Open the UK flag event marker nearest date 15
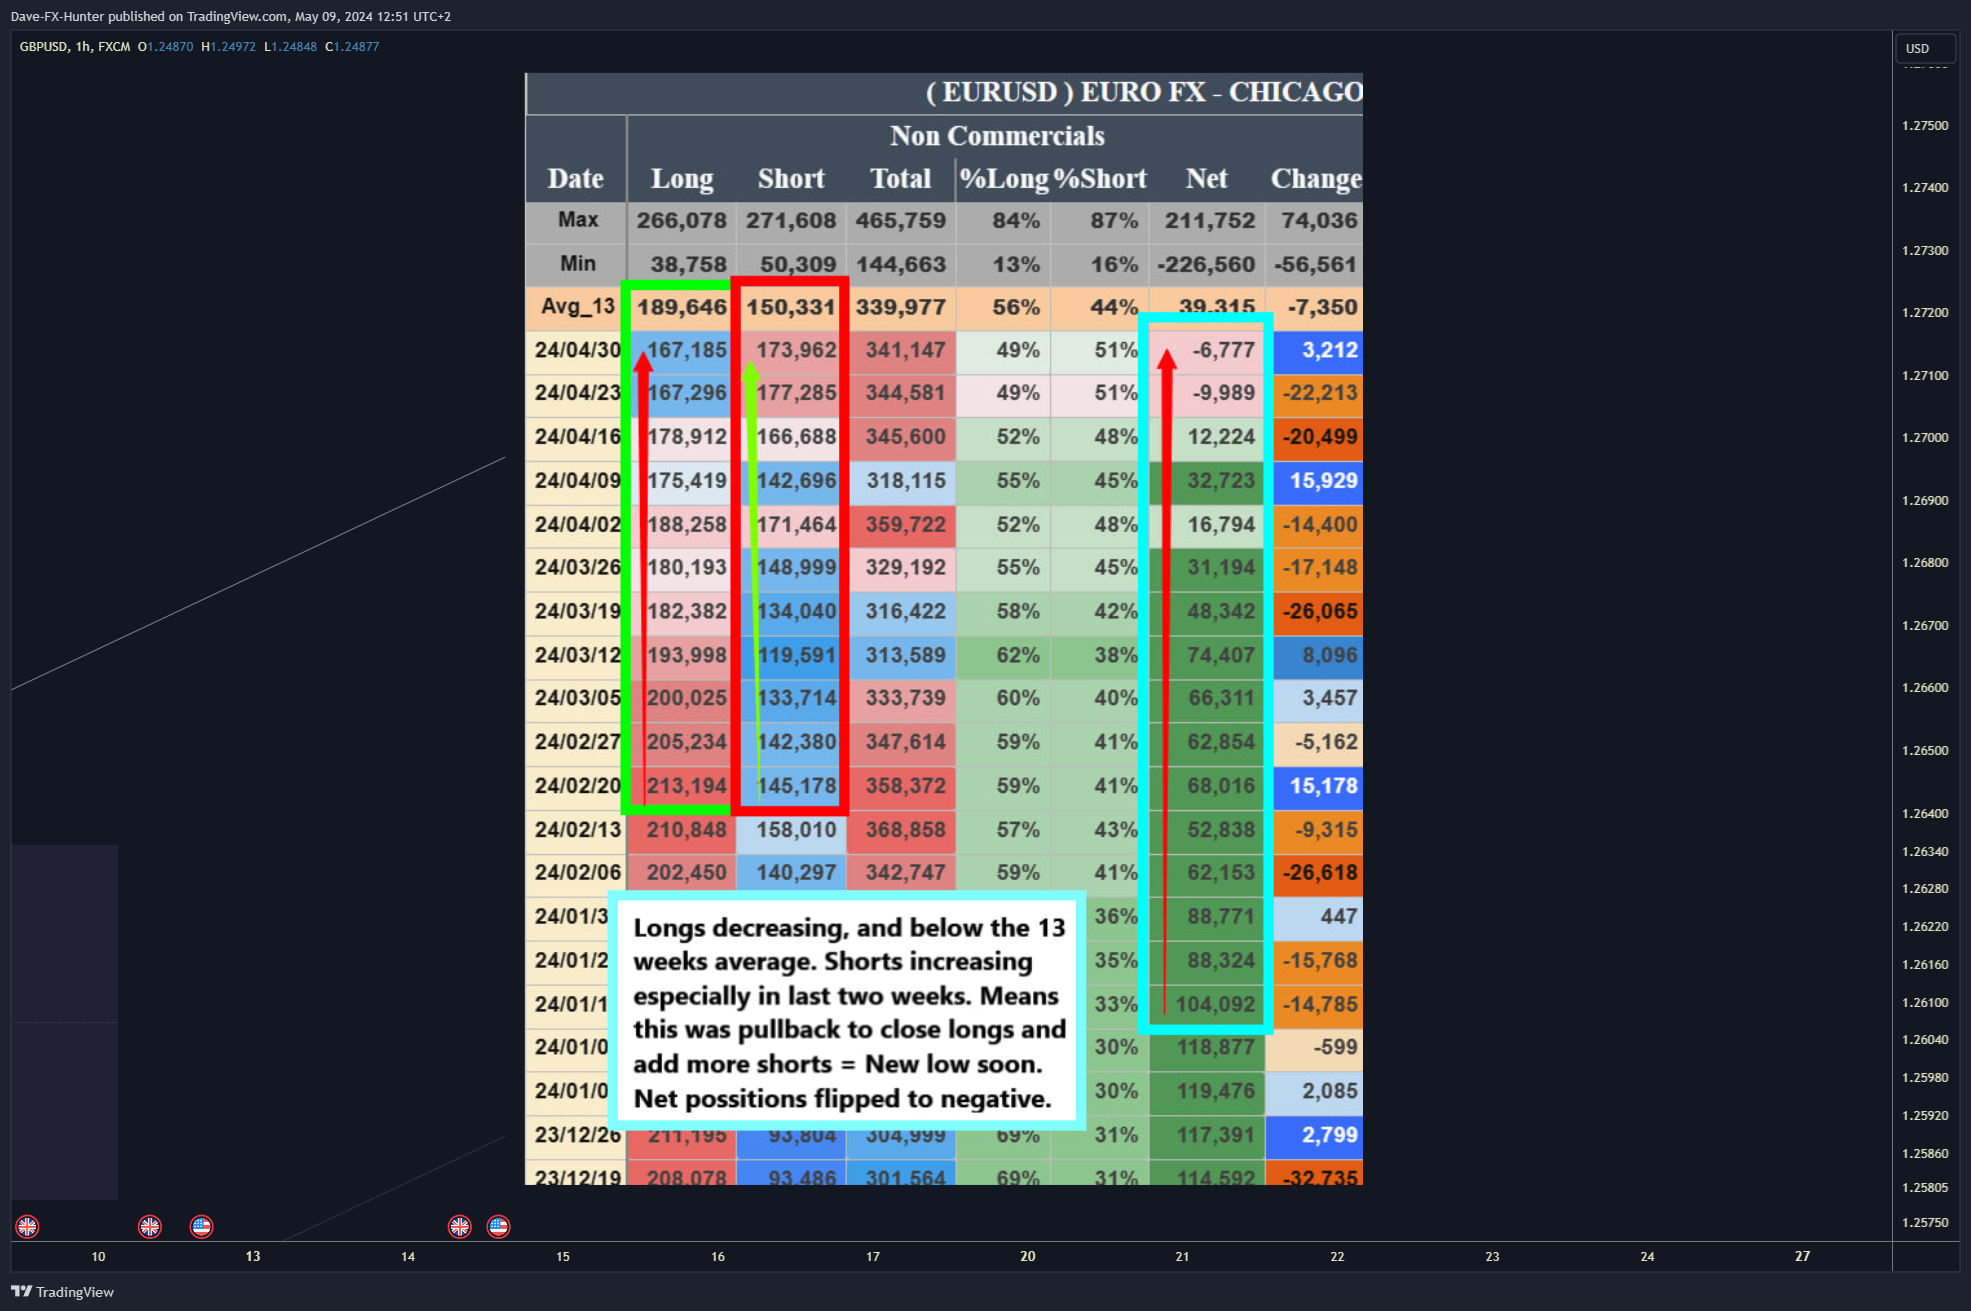Viewport: 1971px width, 1311px height. (x=460, y=1226)
